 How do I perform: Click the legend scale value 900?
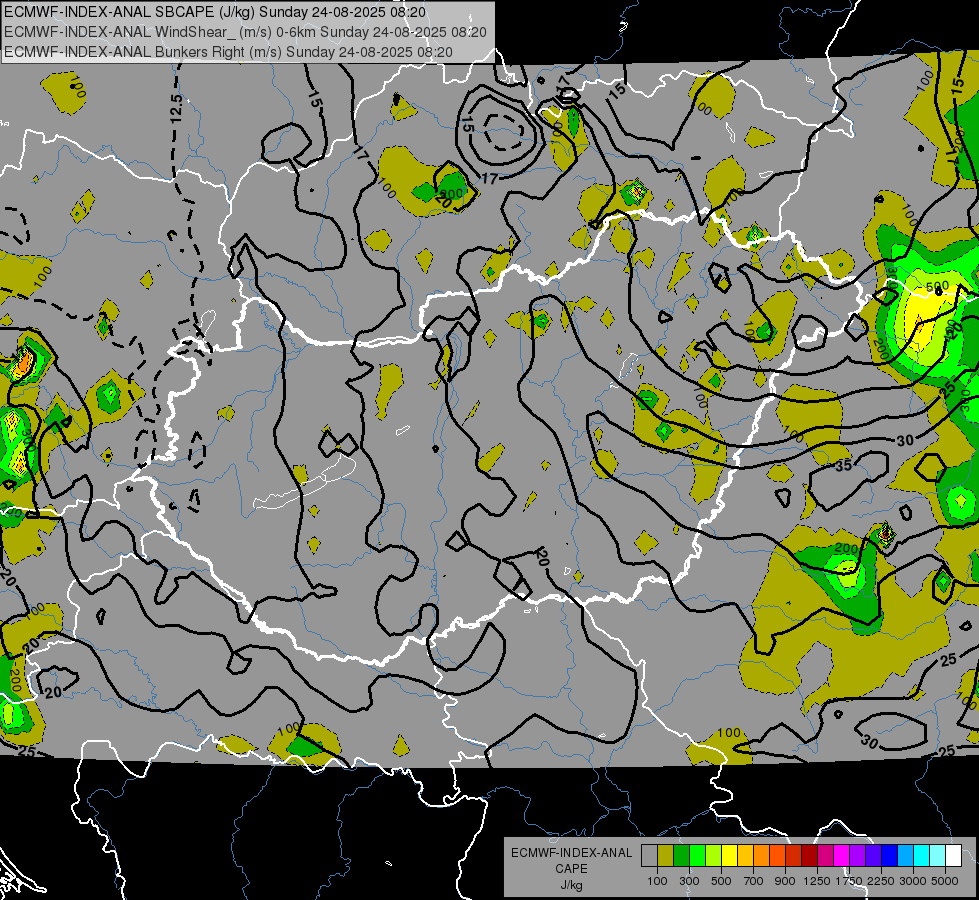785,881
